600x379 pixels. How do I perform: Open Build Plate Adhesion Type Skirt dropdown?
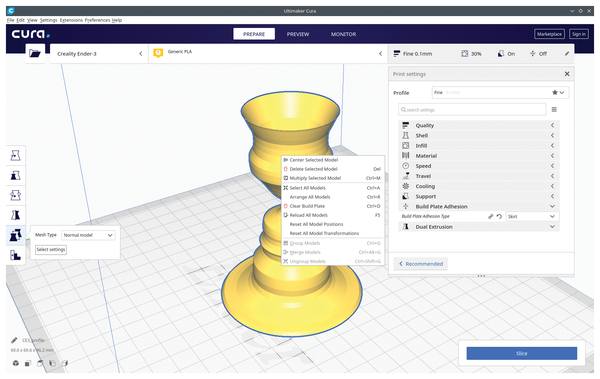pyautogui.click(x=532, y=217)
